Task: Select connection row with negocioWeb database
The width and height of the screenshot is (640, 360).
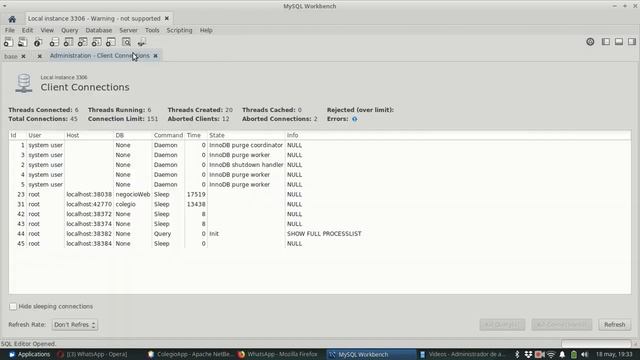Action: coord(320,194)
